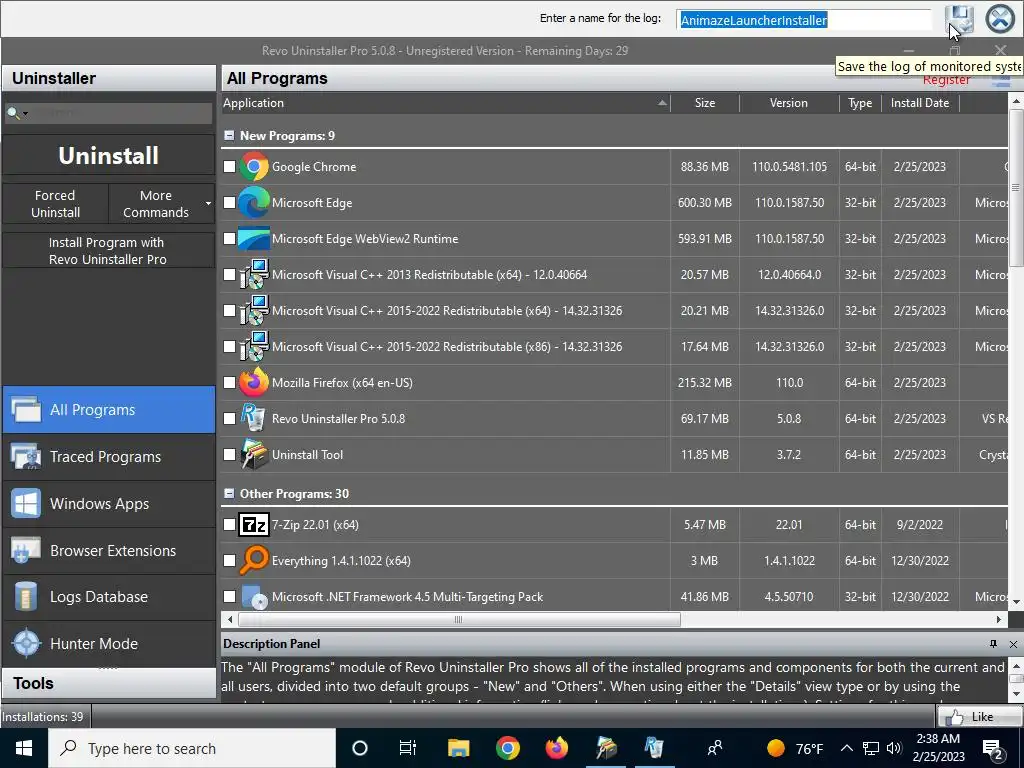The image size is (1024, 768).
Task: Check the Microsoft Edge checkbox
Action: 229,202
